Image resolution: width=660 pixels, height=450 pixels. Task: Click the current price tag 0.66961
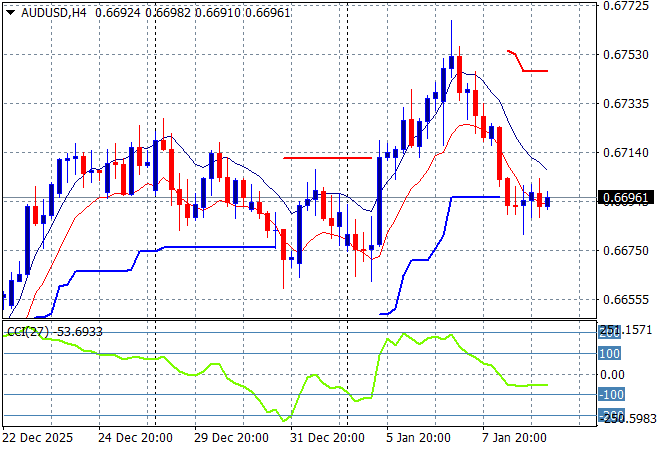point(627,198)
